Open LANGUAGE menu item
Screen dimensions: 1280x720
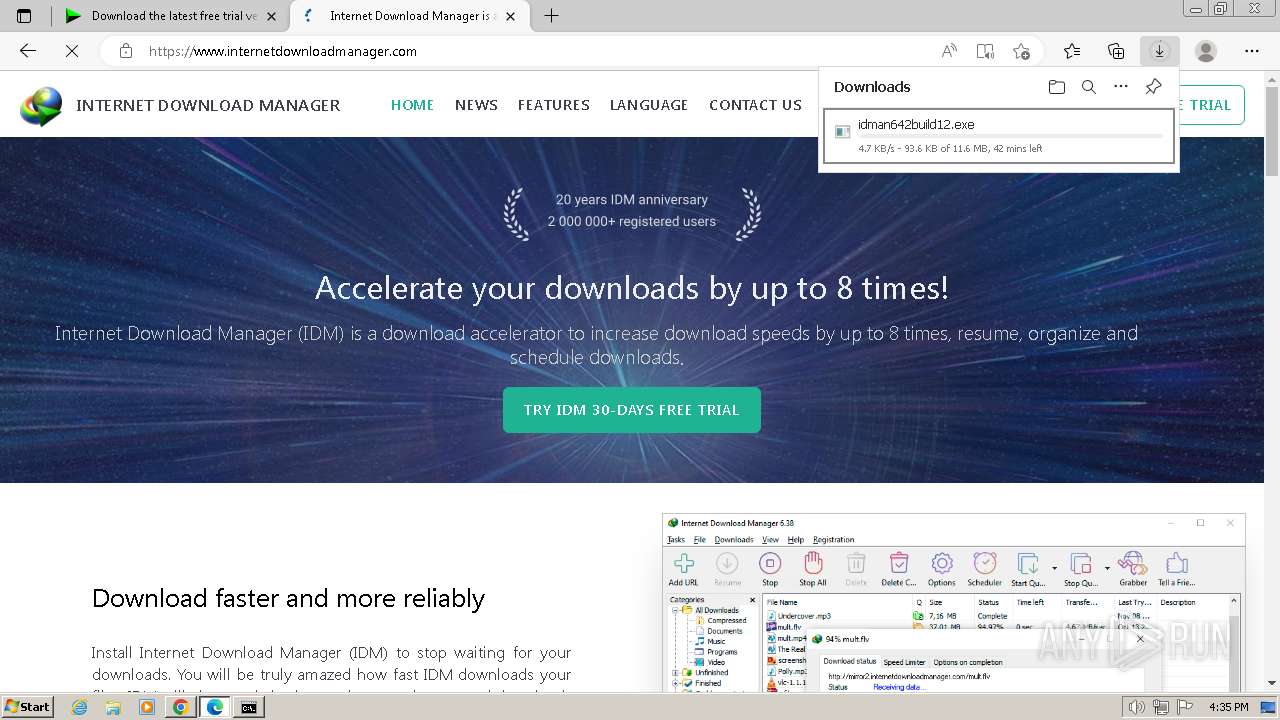pos(649,105)
